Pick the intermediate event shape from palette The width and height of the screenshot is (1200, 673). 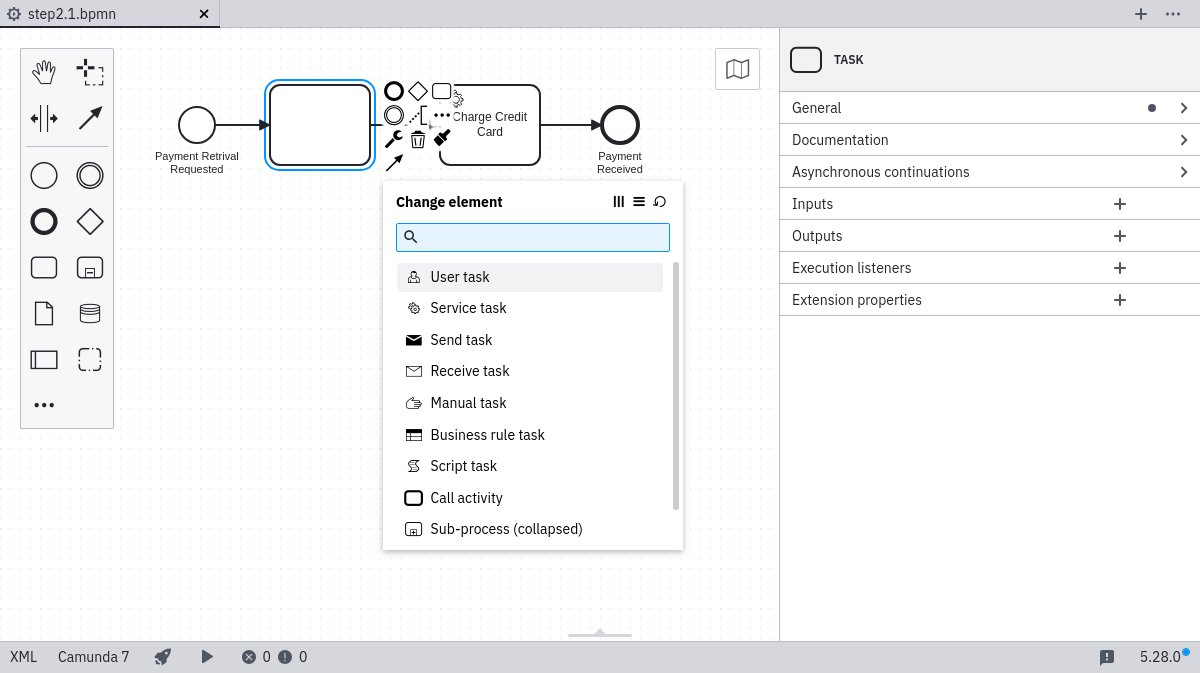coord(90,176)
